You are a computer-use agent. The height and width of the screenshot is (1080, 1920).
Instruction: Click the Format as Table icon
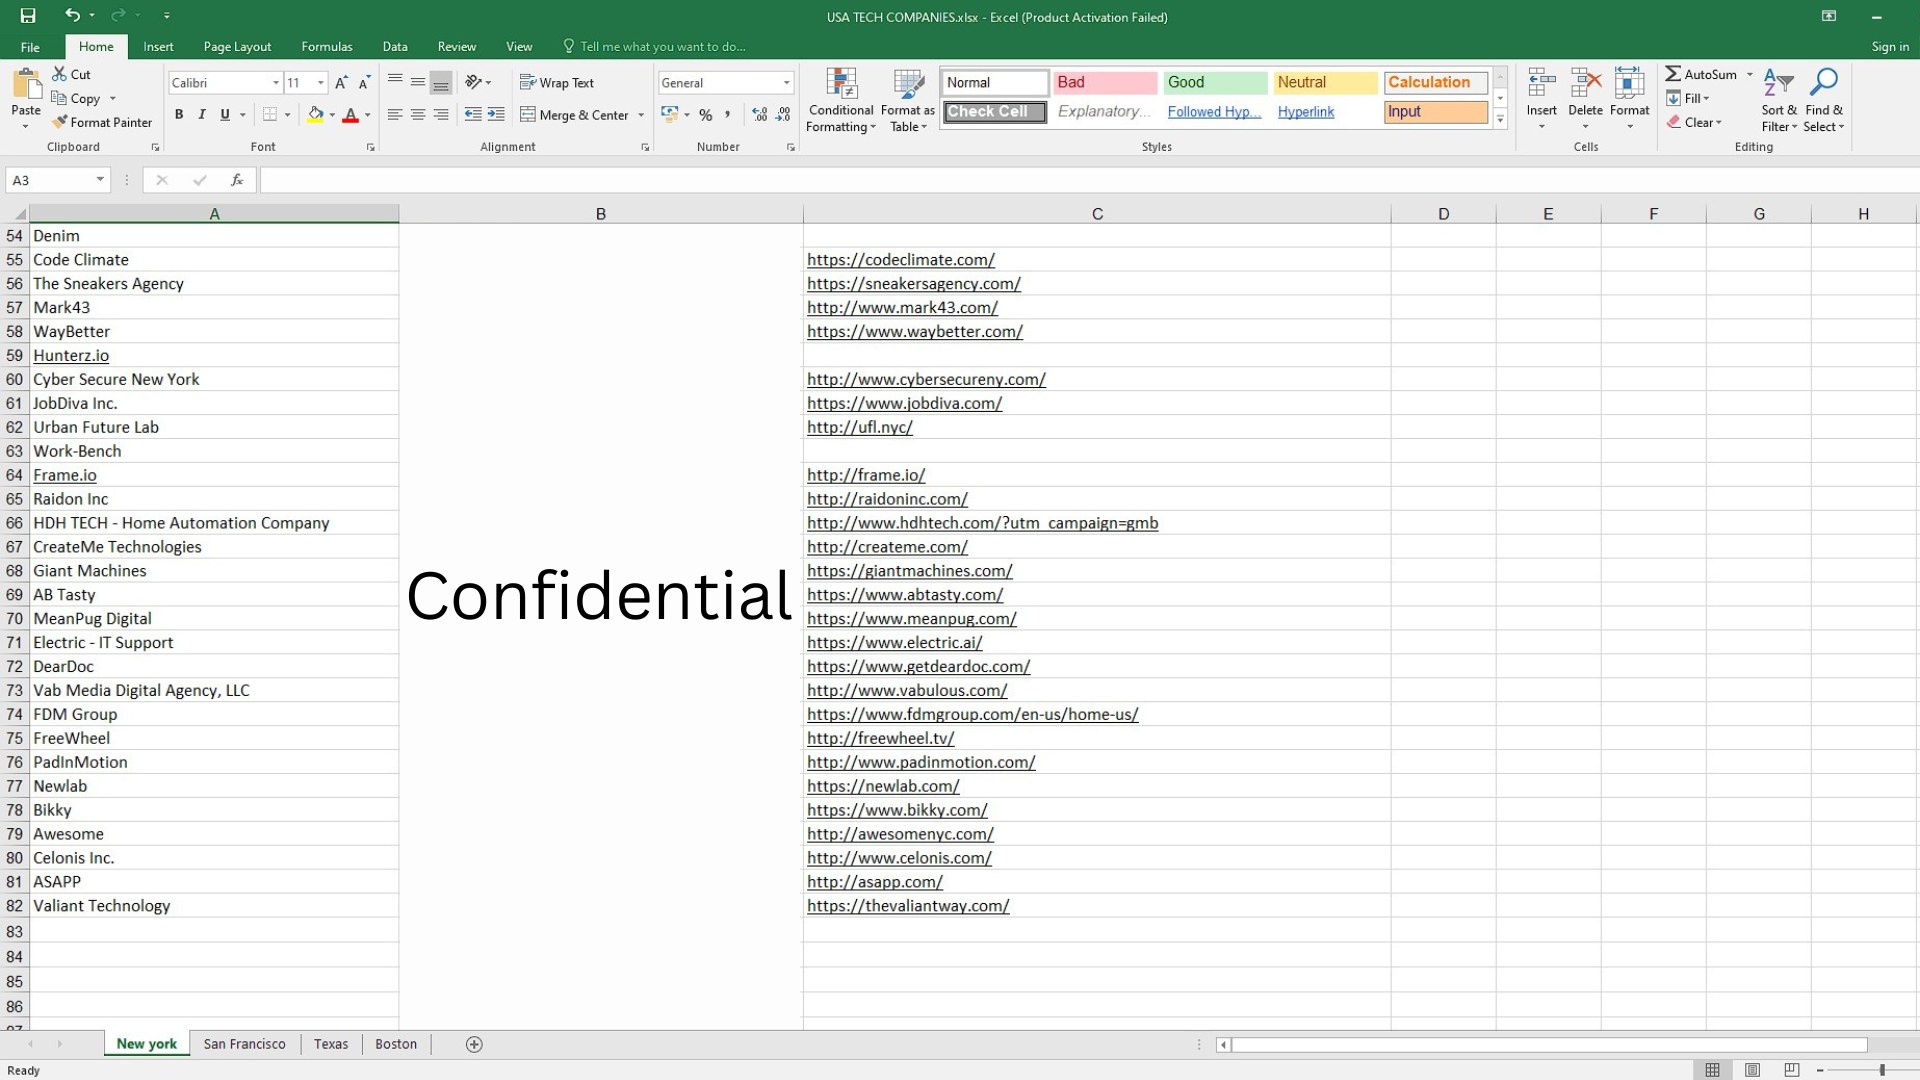pyautogui.click(x=908, y=84)
